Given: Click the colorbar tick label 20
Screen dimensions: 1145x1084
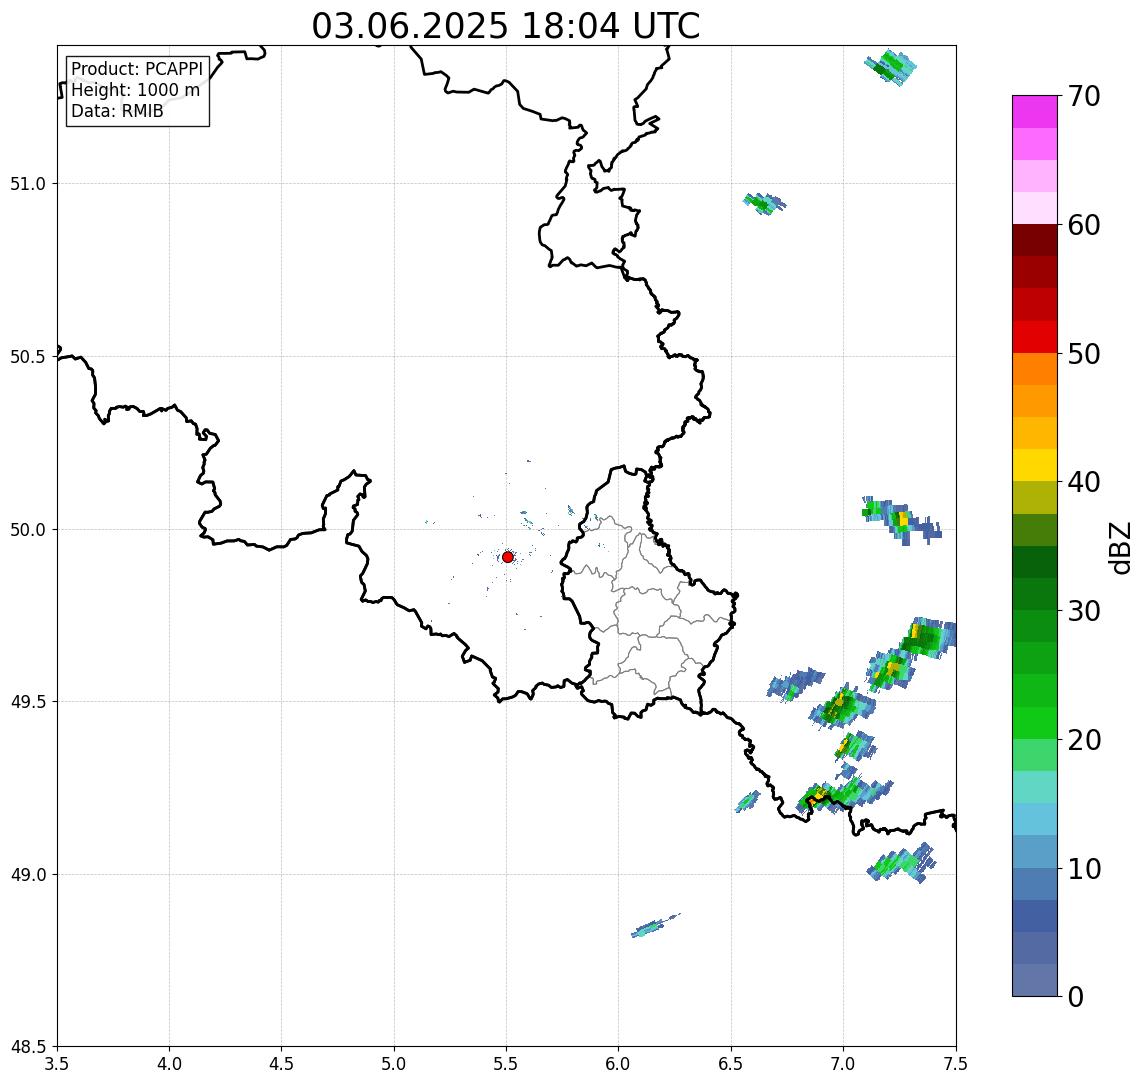Looking at the screenshot, I should pyautogui.click(x=1084, y=740).
